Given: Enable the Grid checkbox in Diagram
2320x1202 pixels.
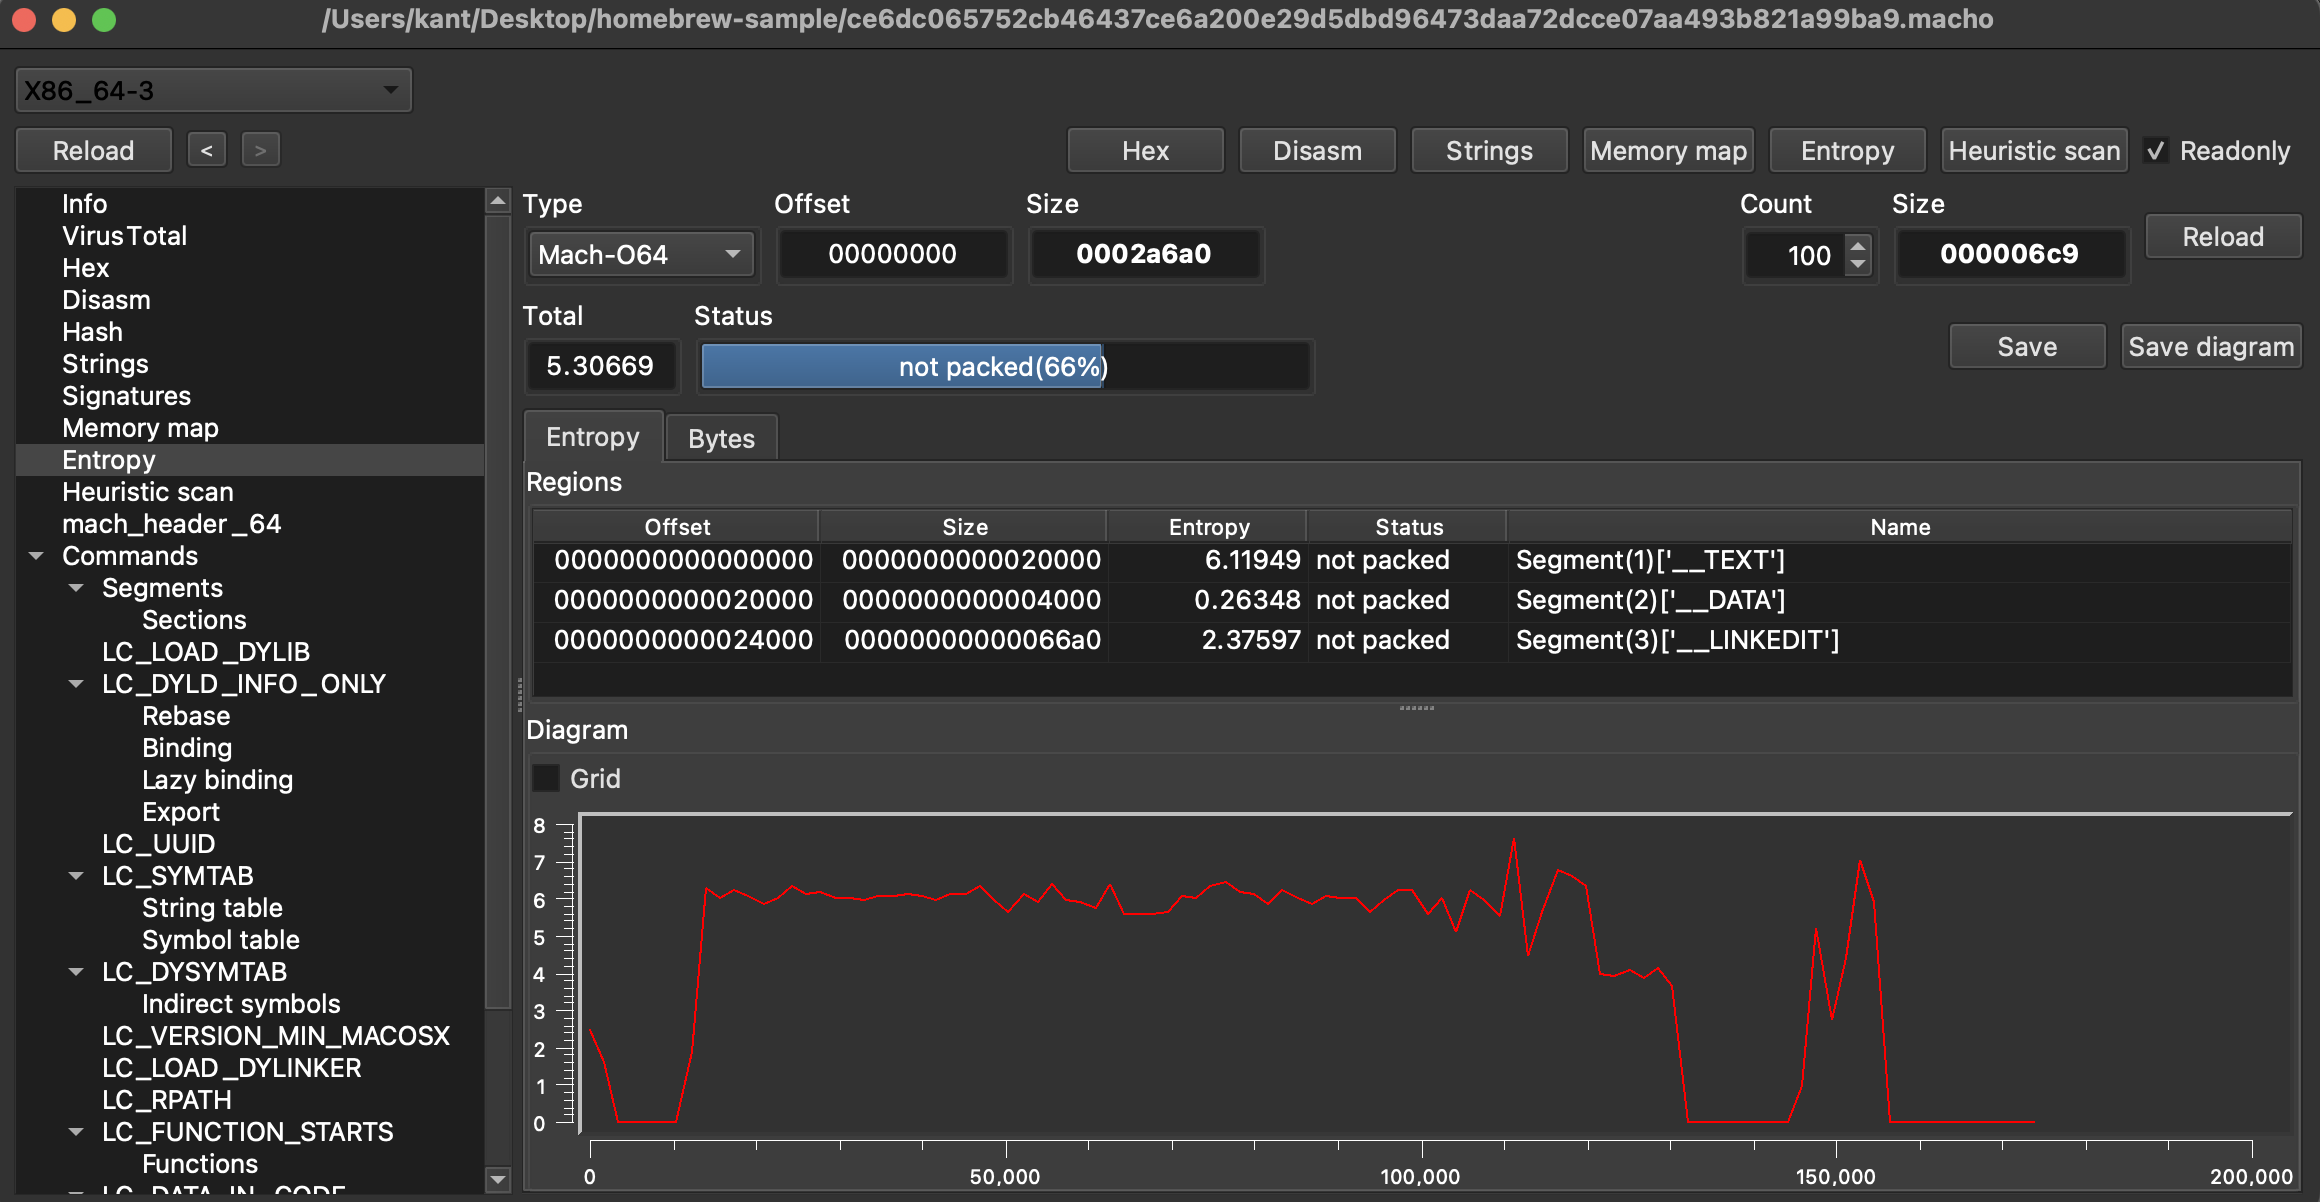Looking at the screenshot, I should 546,778.
